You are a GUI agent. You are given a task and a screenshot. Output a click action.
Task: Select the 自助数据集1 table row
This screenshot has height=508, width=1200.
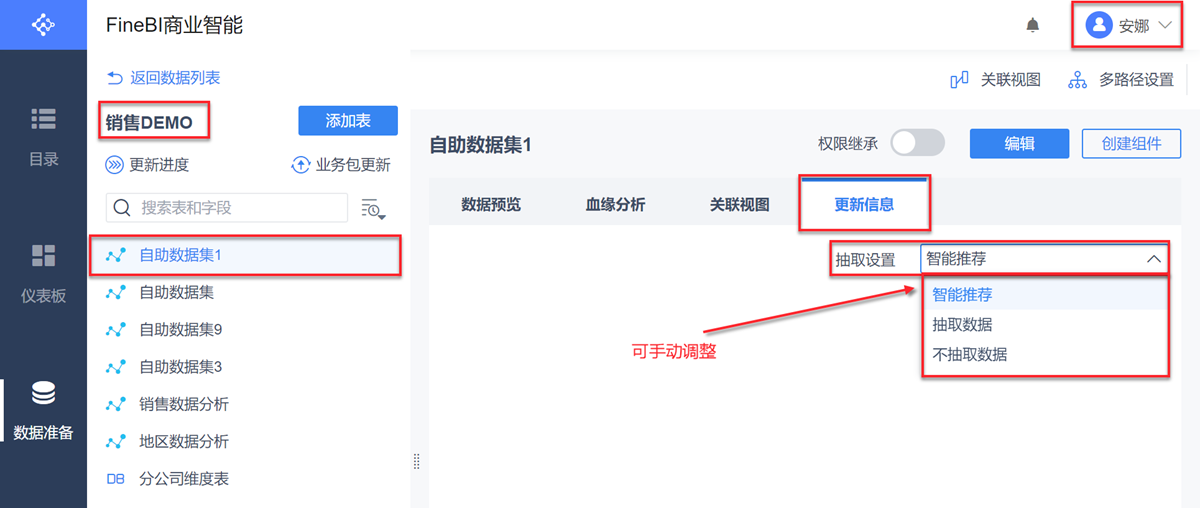246,255
